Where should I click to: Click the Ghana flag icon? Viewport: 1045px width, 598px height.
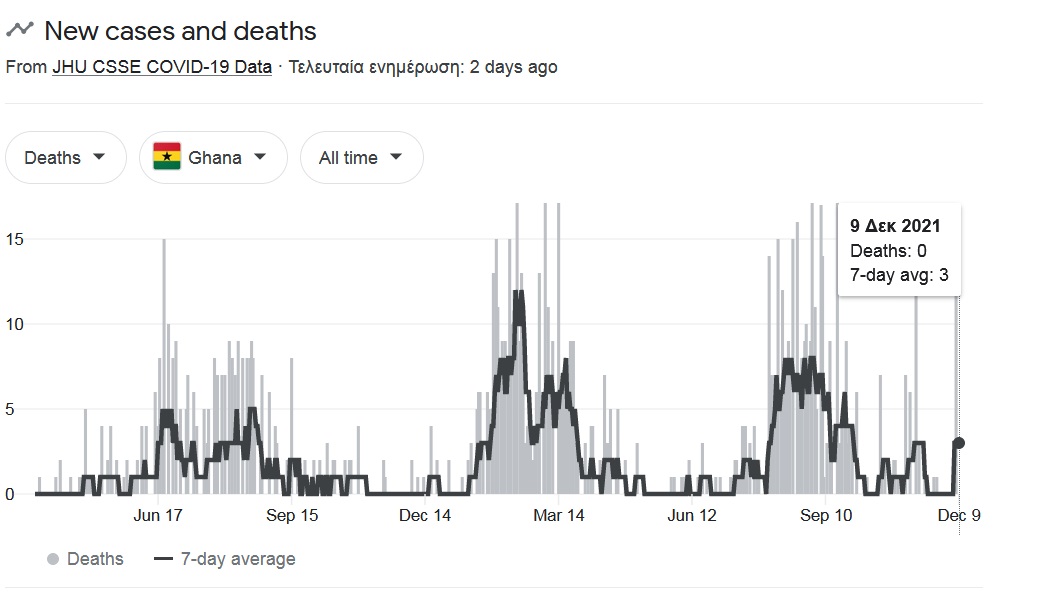(166, 157)
